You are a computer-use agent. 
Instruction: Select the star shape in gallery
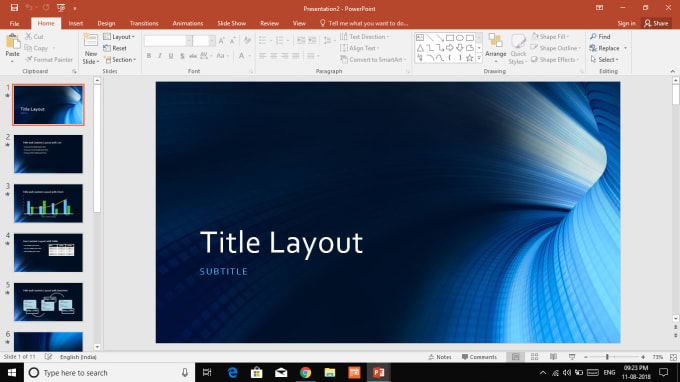coord(470,58)
